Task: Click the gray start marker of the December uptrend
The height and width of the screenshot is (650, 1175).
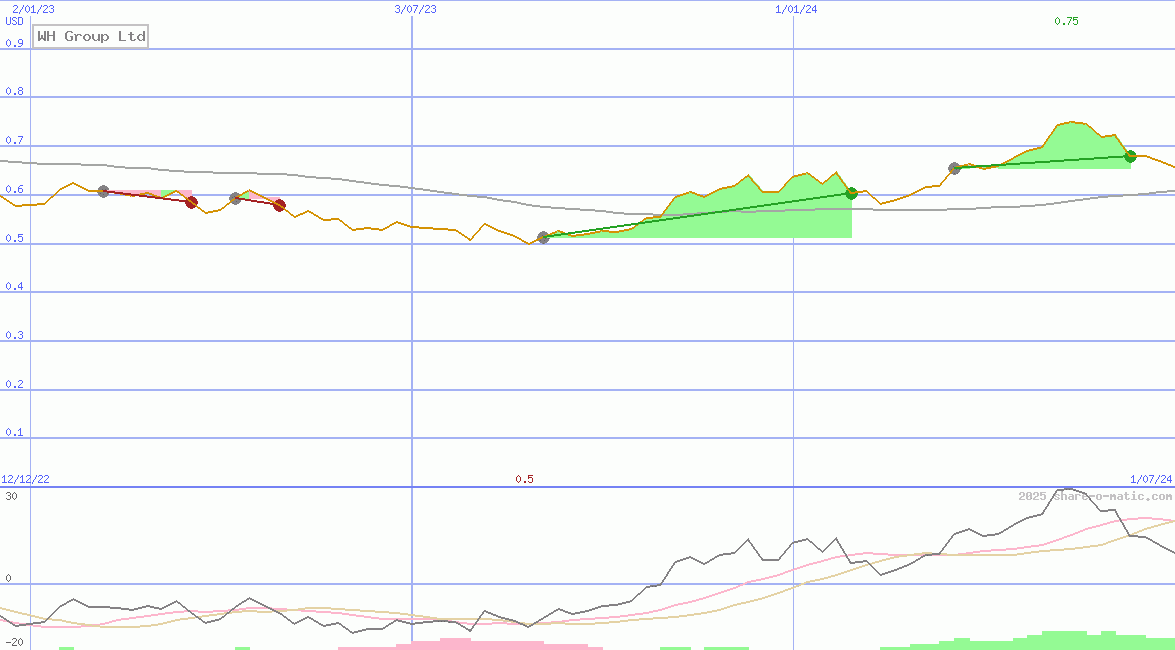Action: pos(544,238)
